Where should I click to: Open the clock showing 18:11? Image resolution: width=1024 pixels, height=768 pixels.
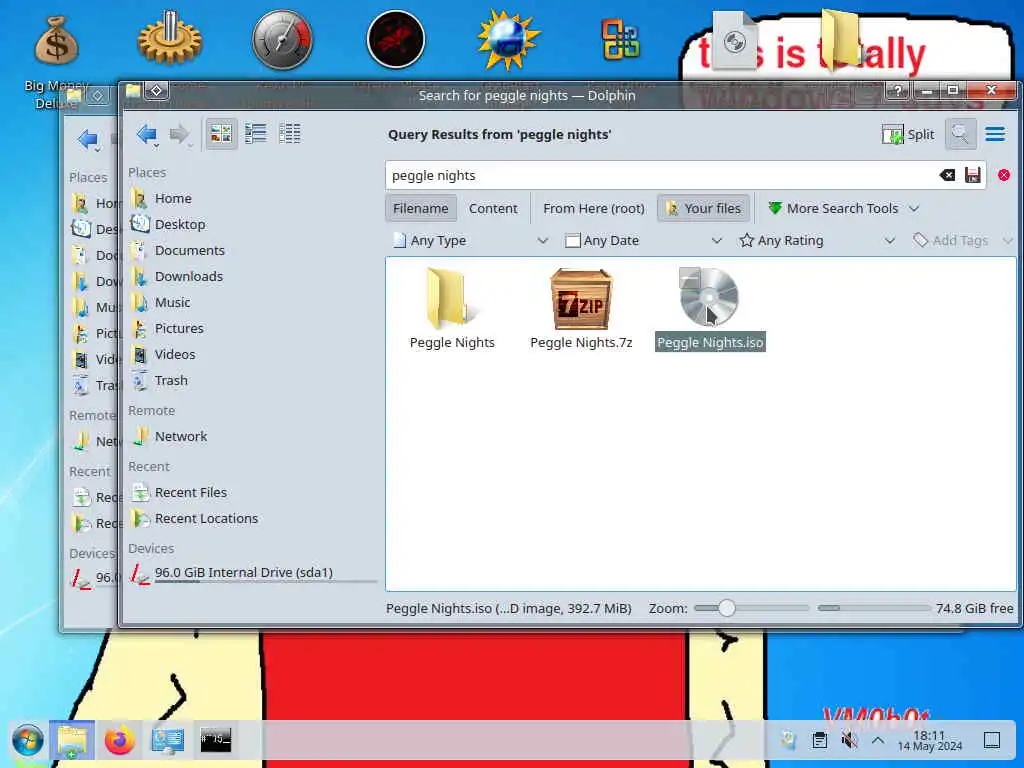click(929, 741)
